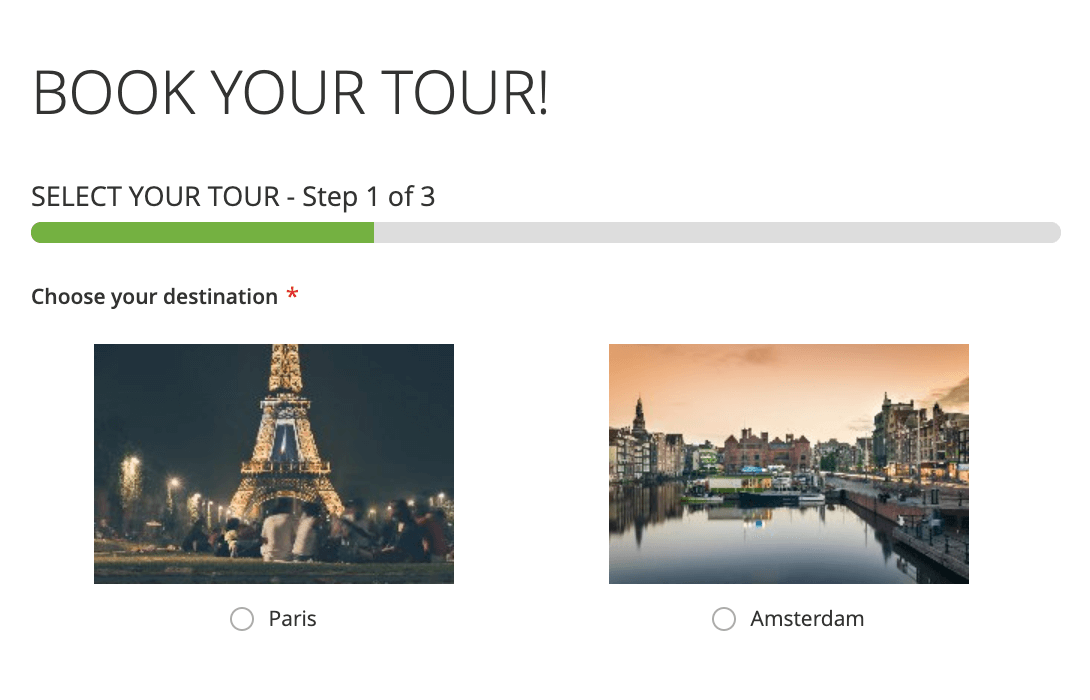Click the "Step 1 of 3" indicator text
The image size is (1090, 700).
pyautogui.click(x=369, y=197)
